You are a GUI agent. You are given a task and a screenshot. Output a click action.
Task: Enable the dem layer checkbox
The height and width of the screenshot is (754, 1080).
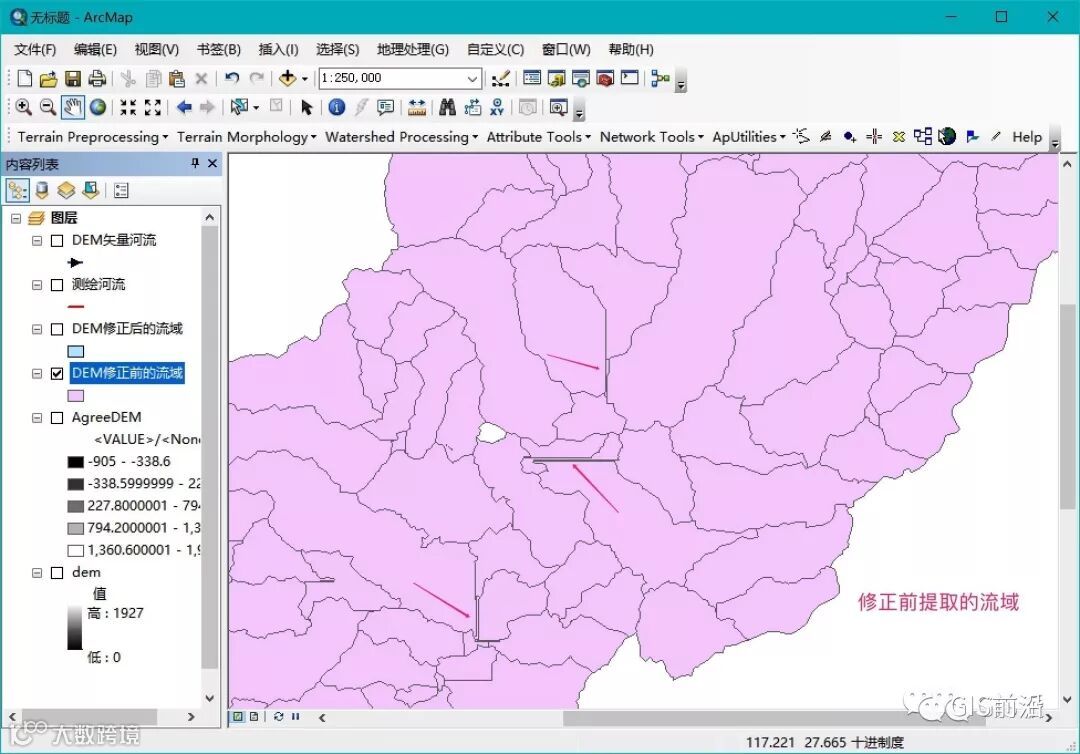click(57, 573)
